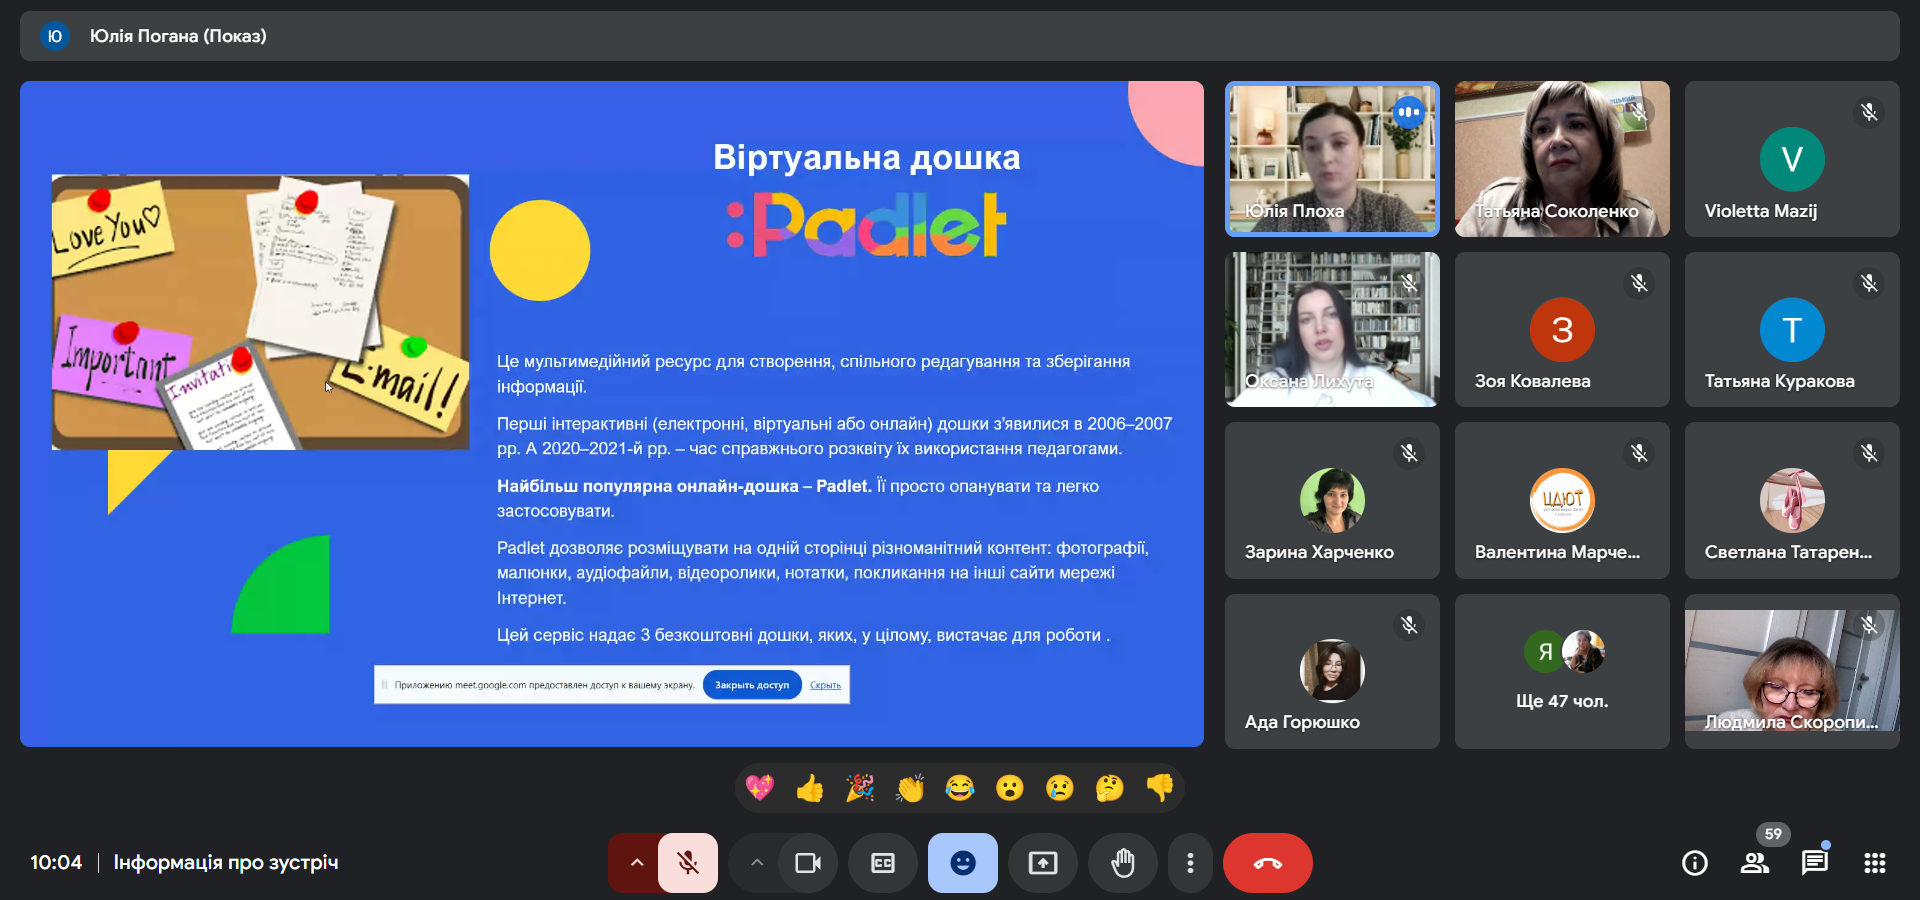Screen dimensions: 1920x900
Task: Click the Violetta Mazij V avatar
Action: pos(1792,159)
